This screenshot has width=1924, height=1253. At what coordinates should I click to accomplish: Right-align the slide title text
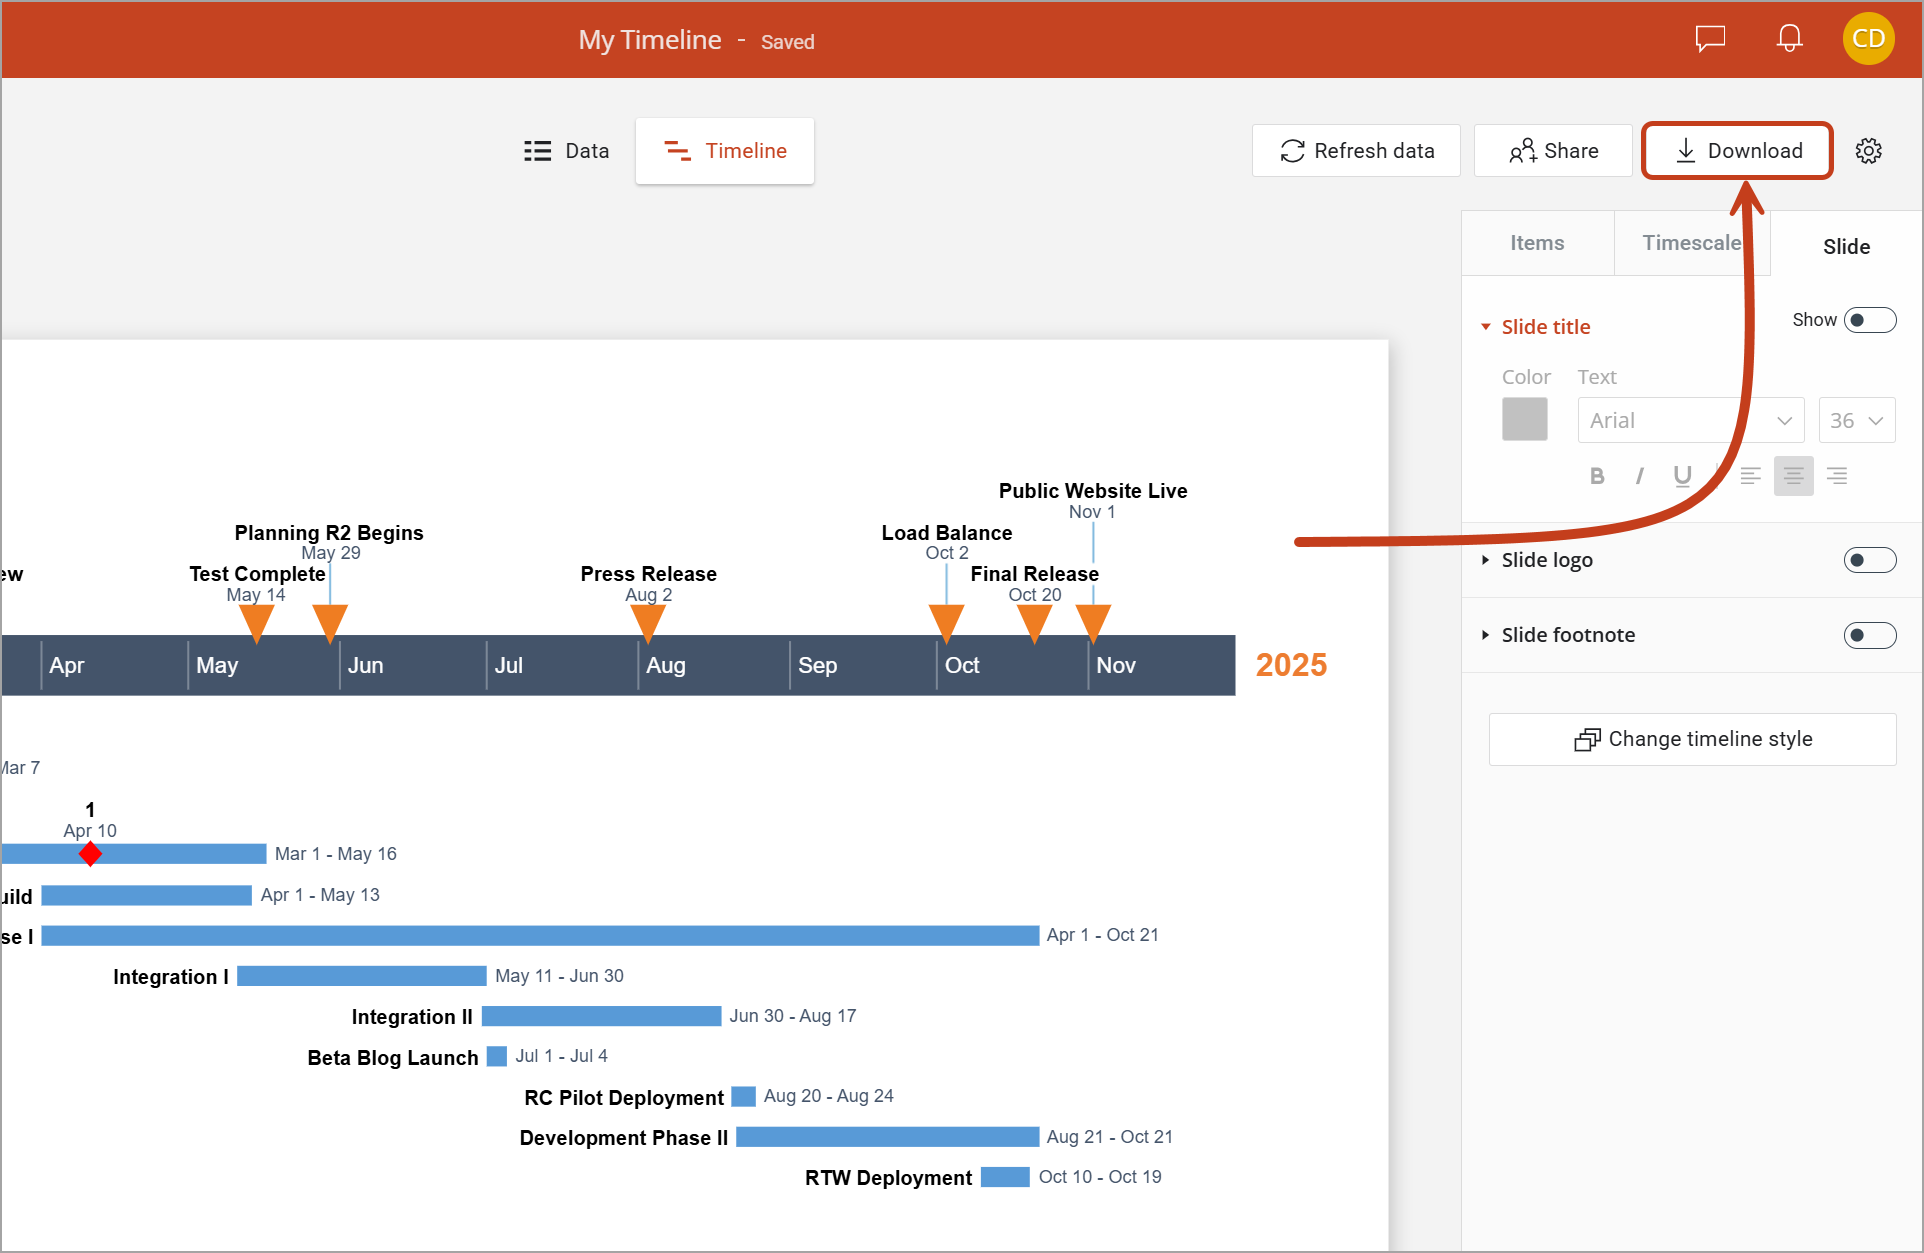(1837, 476)
